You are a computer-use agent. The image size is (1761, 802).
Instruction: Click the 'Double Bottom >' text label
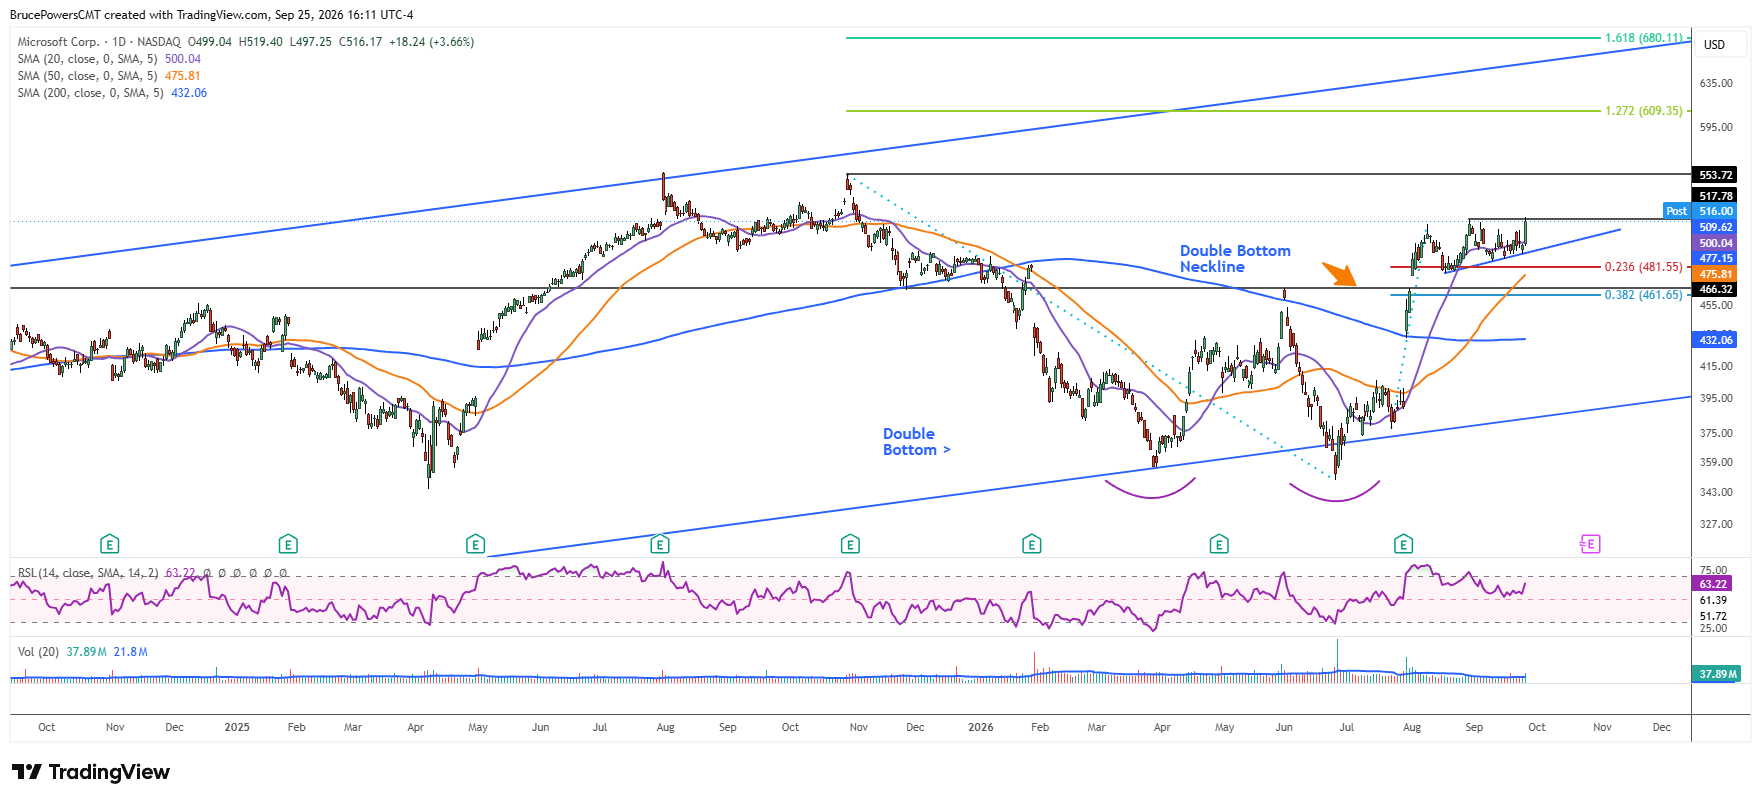[x=916, y=442]
